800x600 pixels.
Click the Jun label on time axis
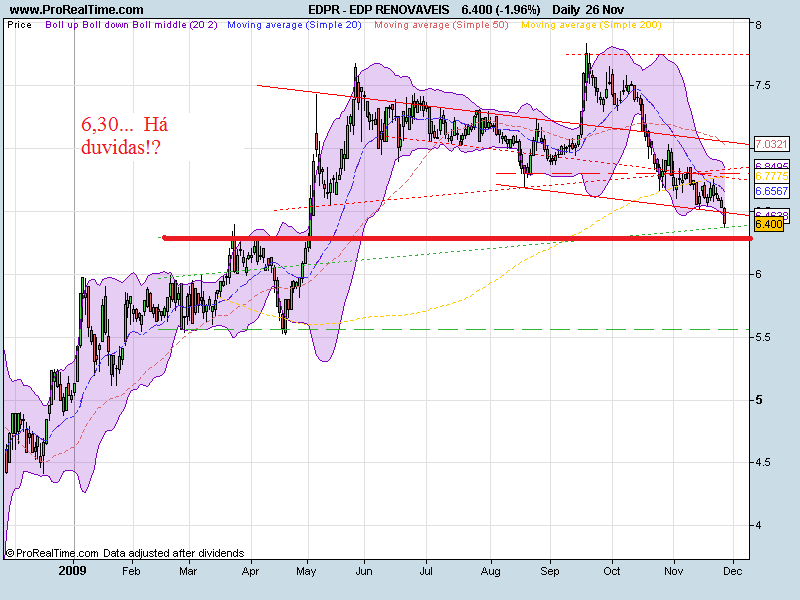coord(364,571)
